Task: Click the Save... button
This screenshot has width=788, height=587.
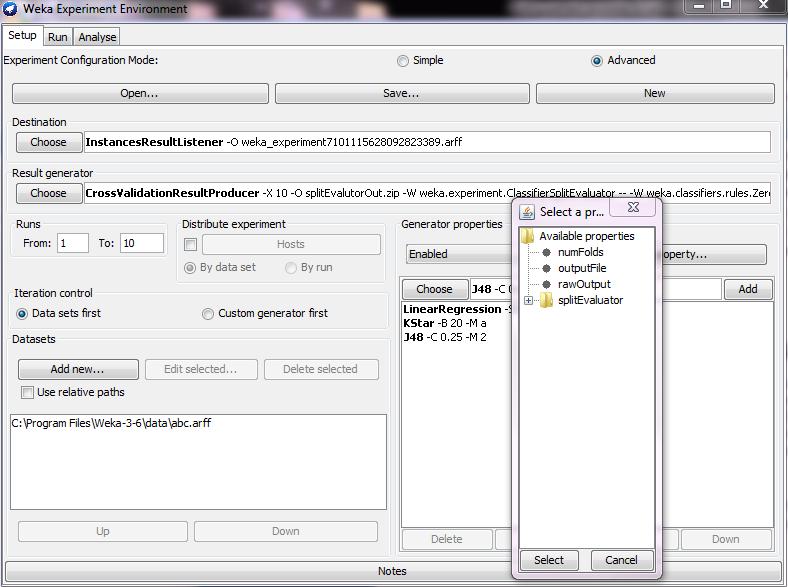Action: pyautogui.click(x=402, y=93)
